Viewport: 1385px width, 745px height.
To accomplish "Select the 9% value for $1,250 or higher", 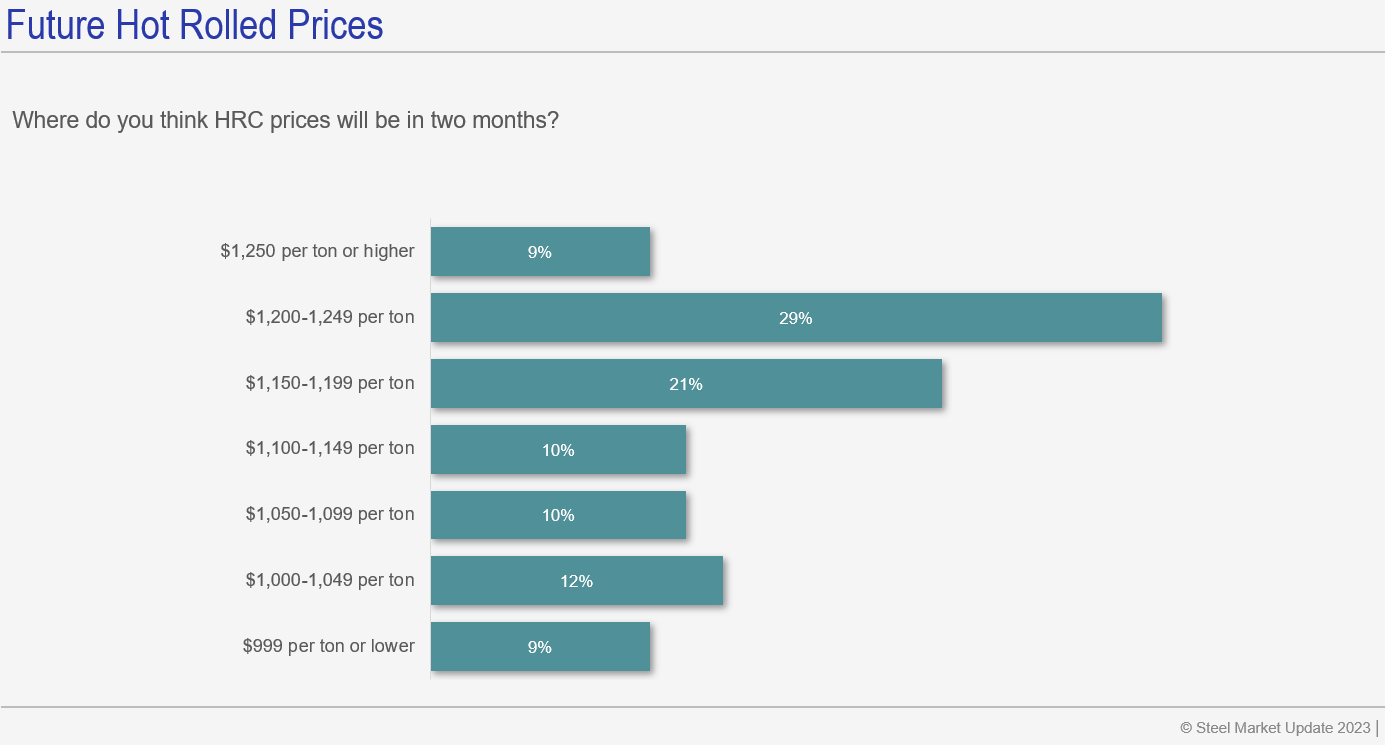I will [540, 252].
